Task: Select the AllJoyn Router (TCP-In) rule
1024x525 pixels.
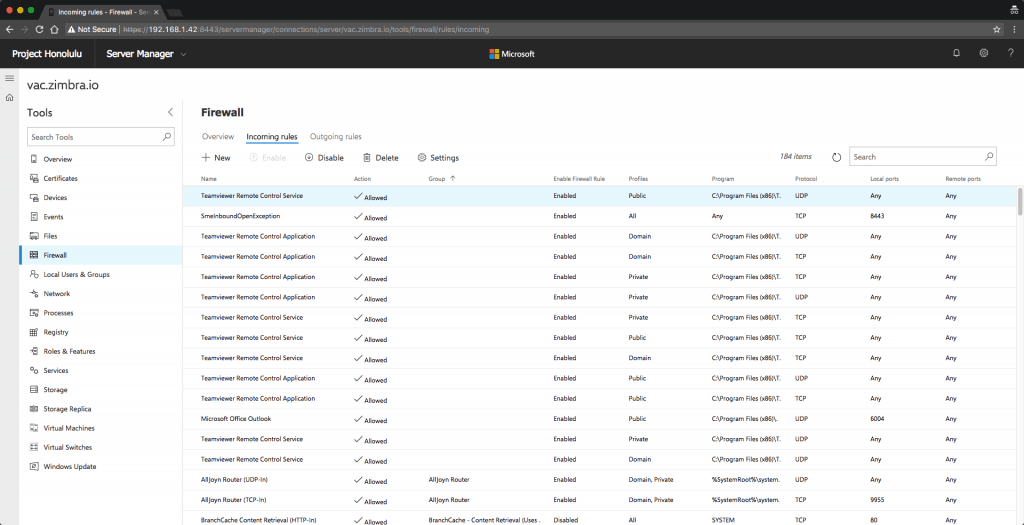Action: click(600, 500)
